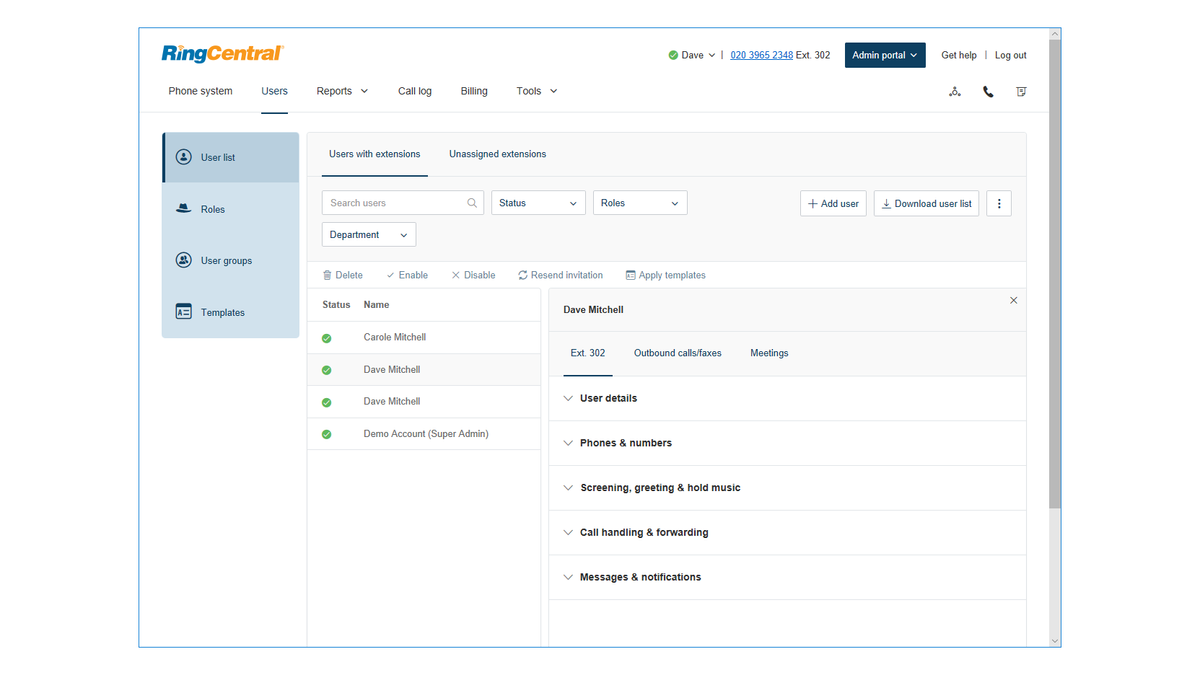The image size is (1200, 675).
Task: Switch to the Unassigned extensions tab
Action: 497,154
